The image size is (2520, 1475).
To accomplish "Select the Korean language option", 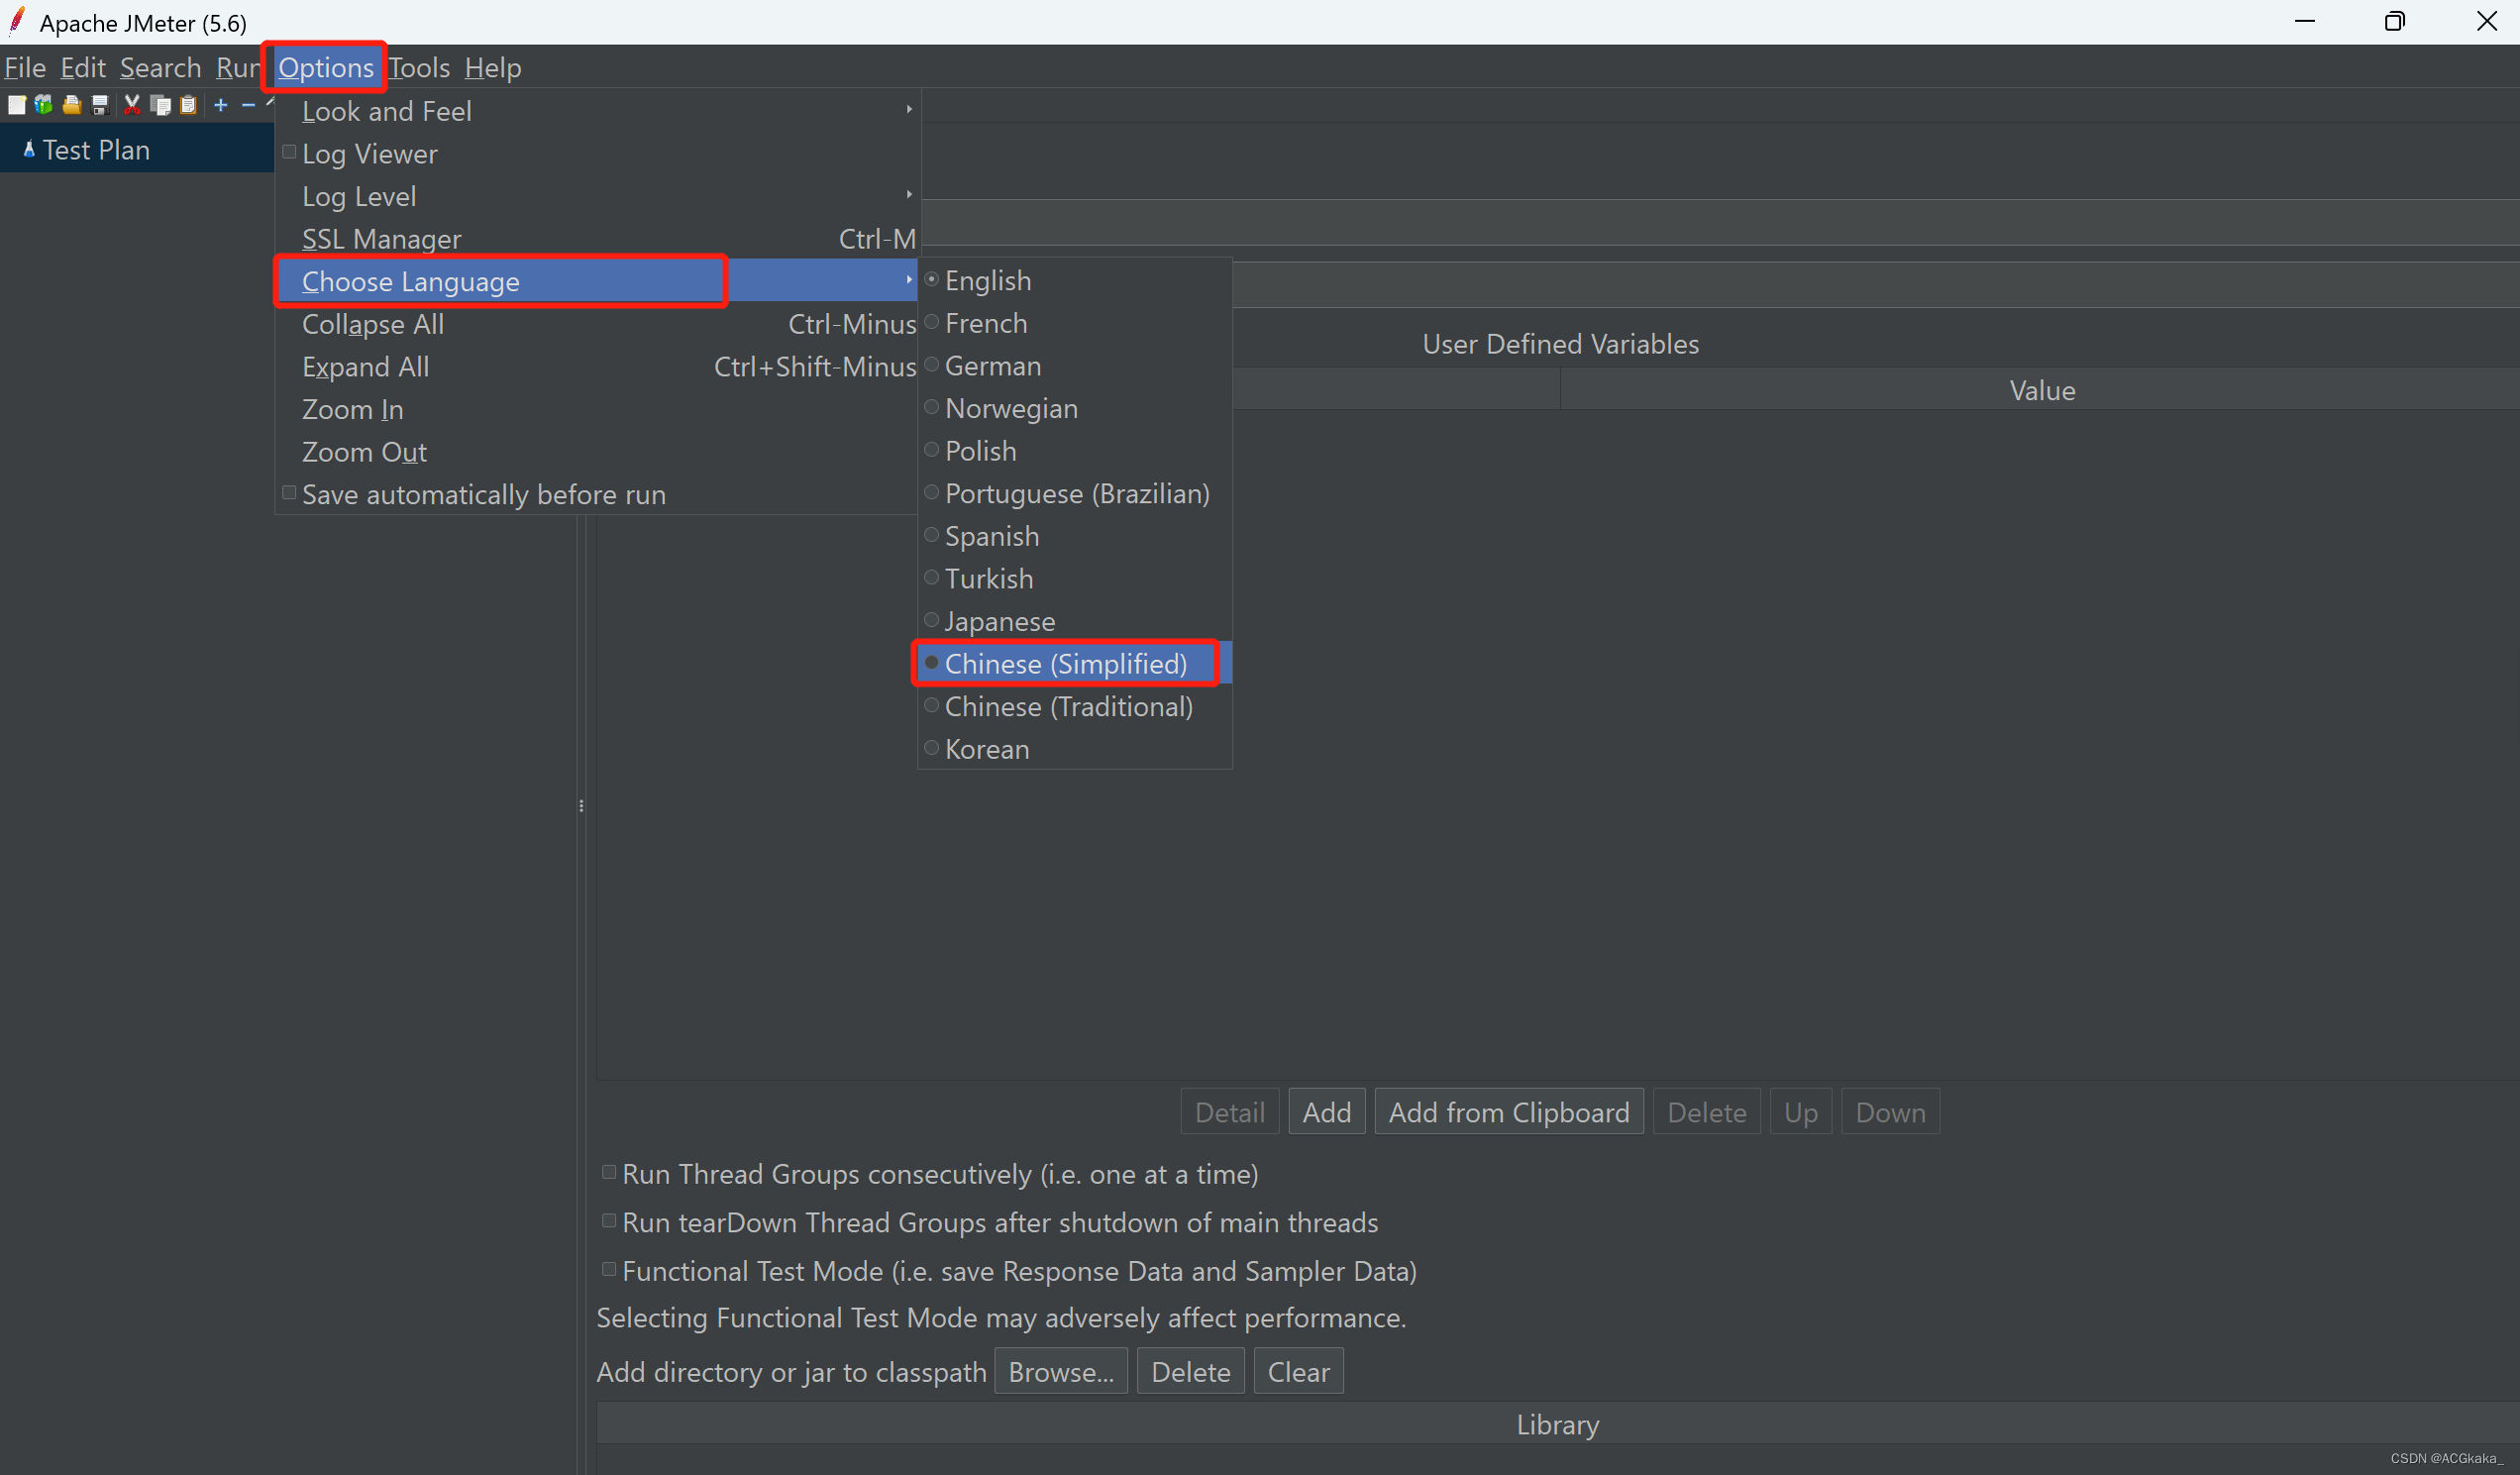I will [x=1075, y=749].
